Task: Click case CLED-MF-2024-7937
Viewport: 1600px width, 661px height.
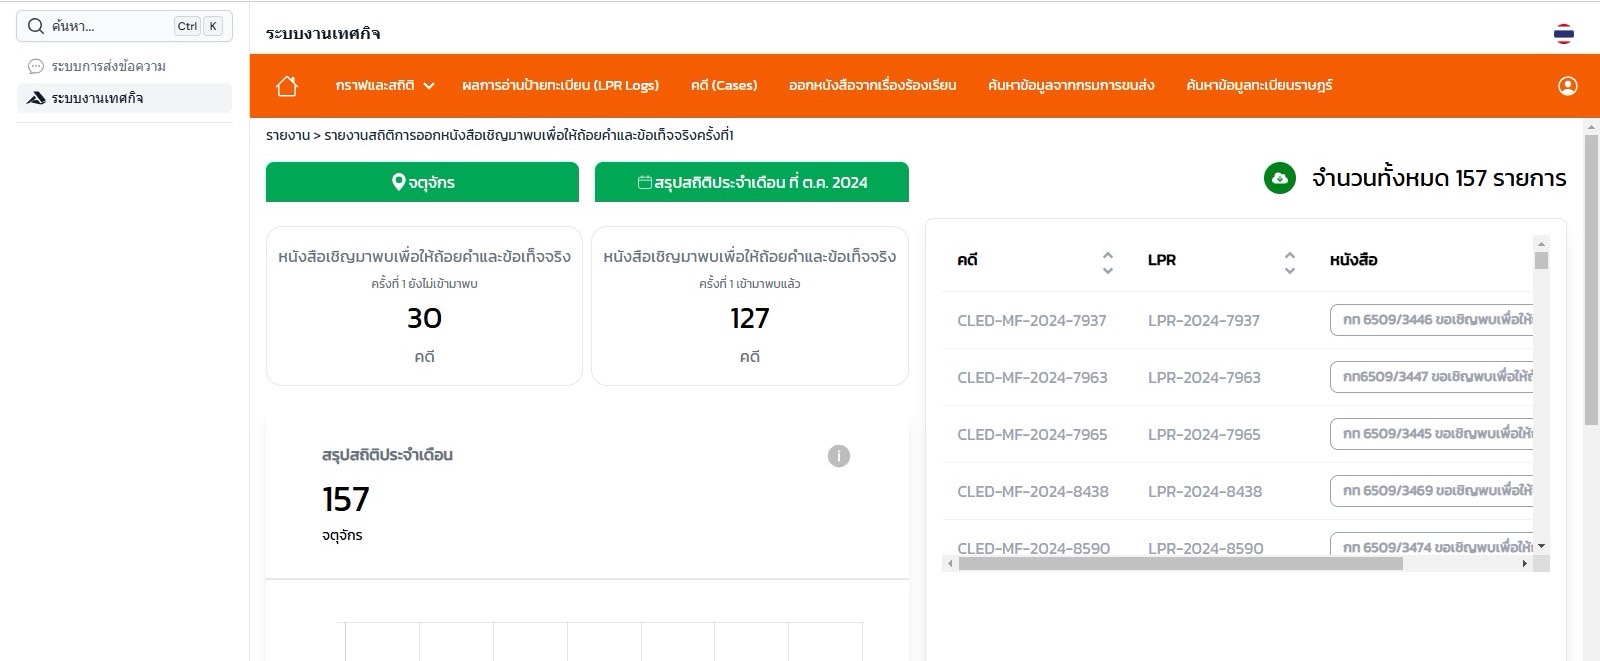Action: coord(1032,321)
